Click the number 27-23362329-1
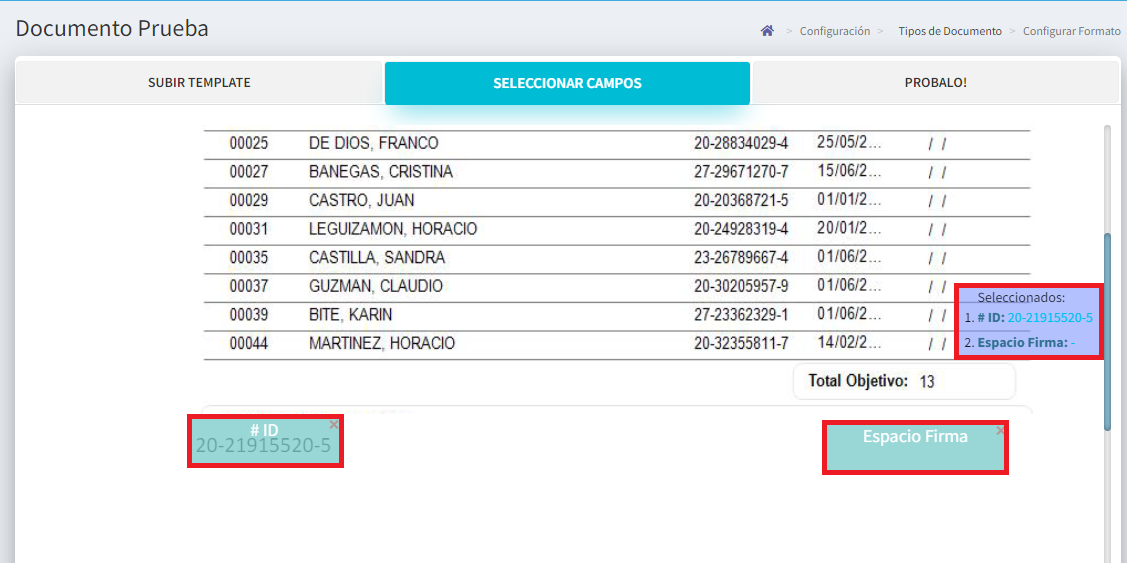The width and height of the screenshot is (1127, 563). (x=741, y=315)
